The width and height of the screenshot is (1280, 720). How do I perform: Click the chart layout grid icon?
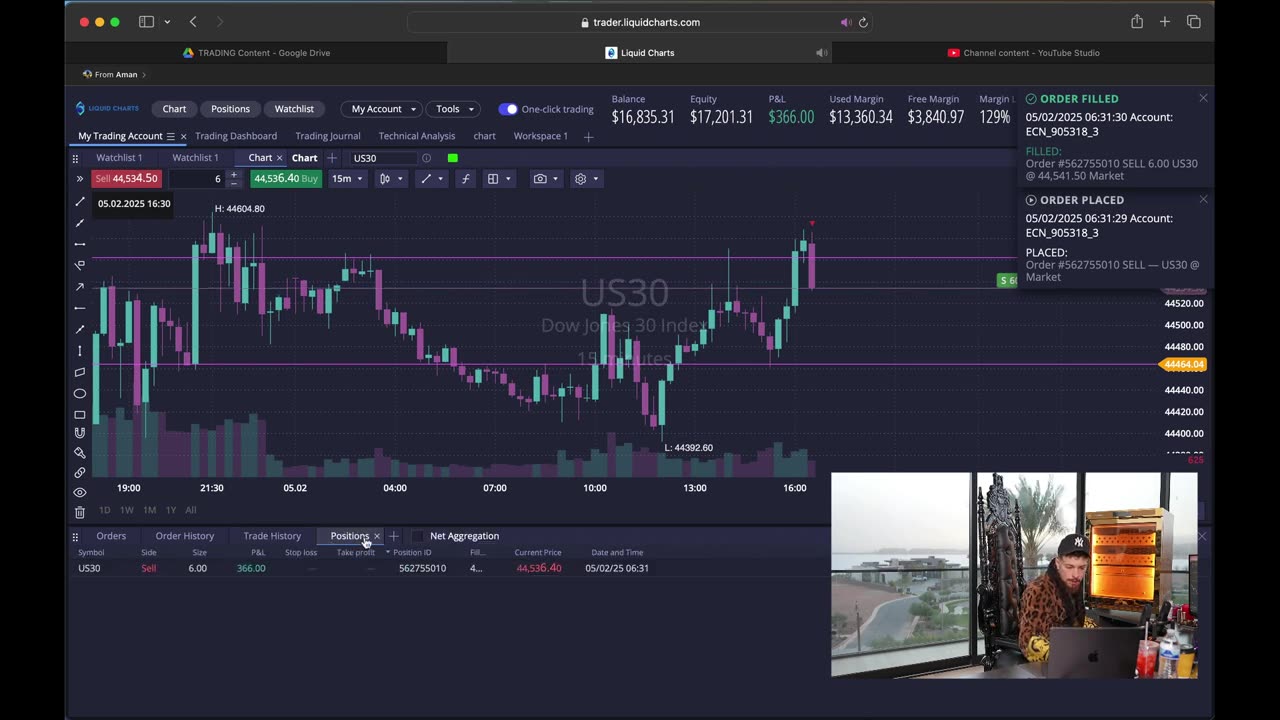pos(492,179)
